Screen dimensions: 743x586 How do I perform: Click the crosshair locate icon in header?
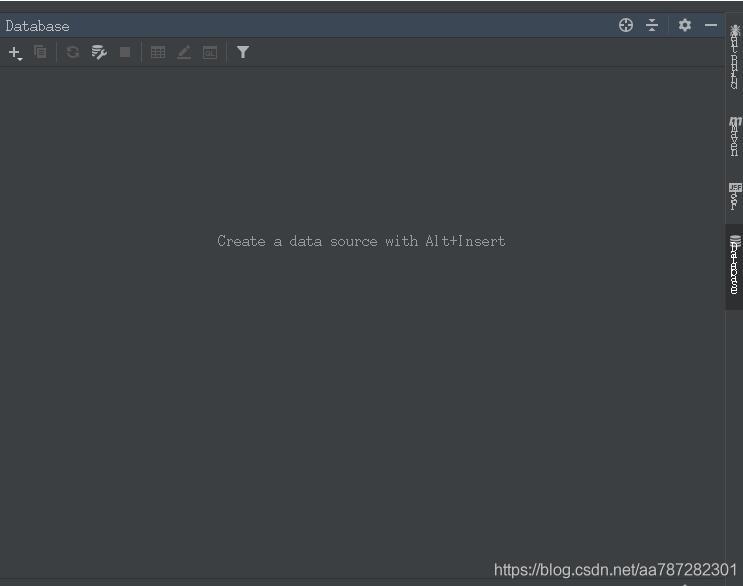[x=626, y=25]
